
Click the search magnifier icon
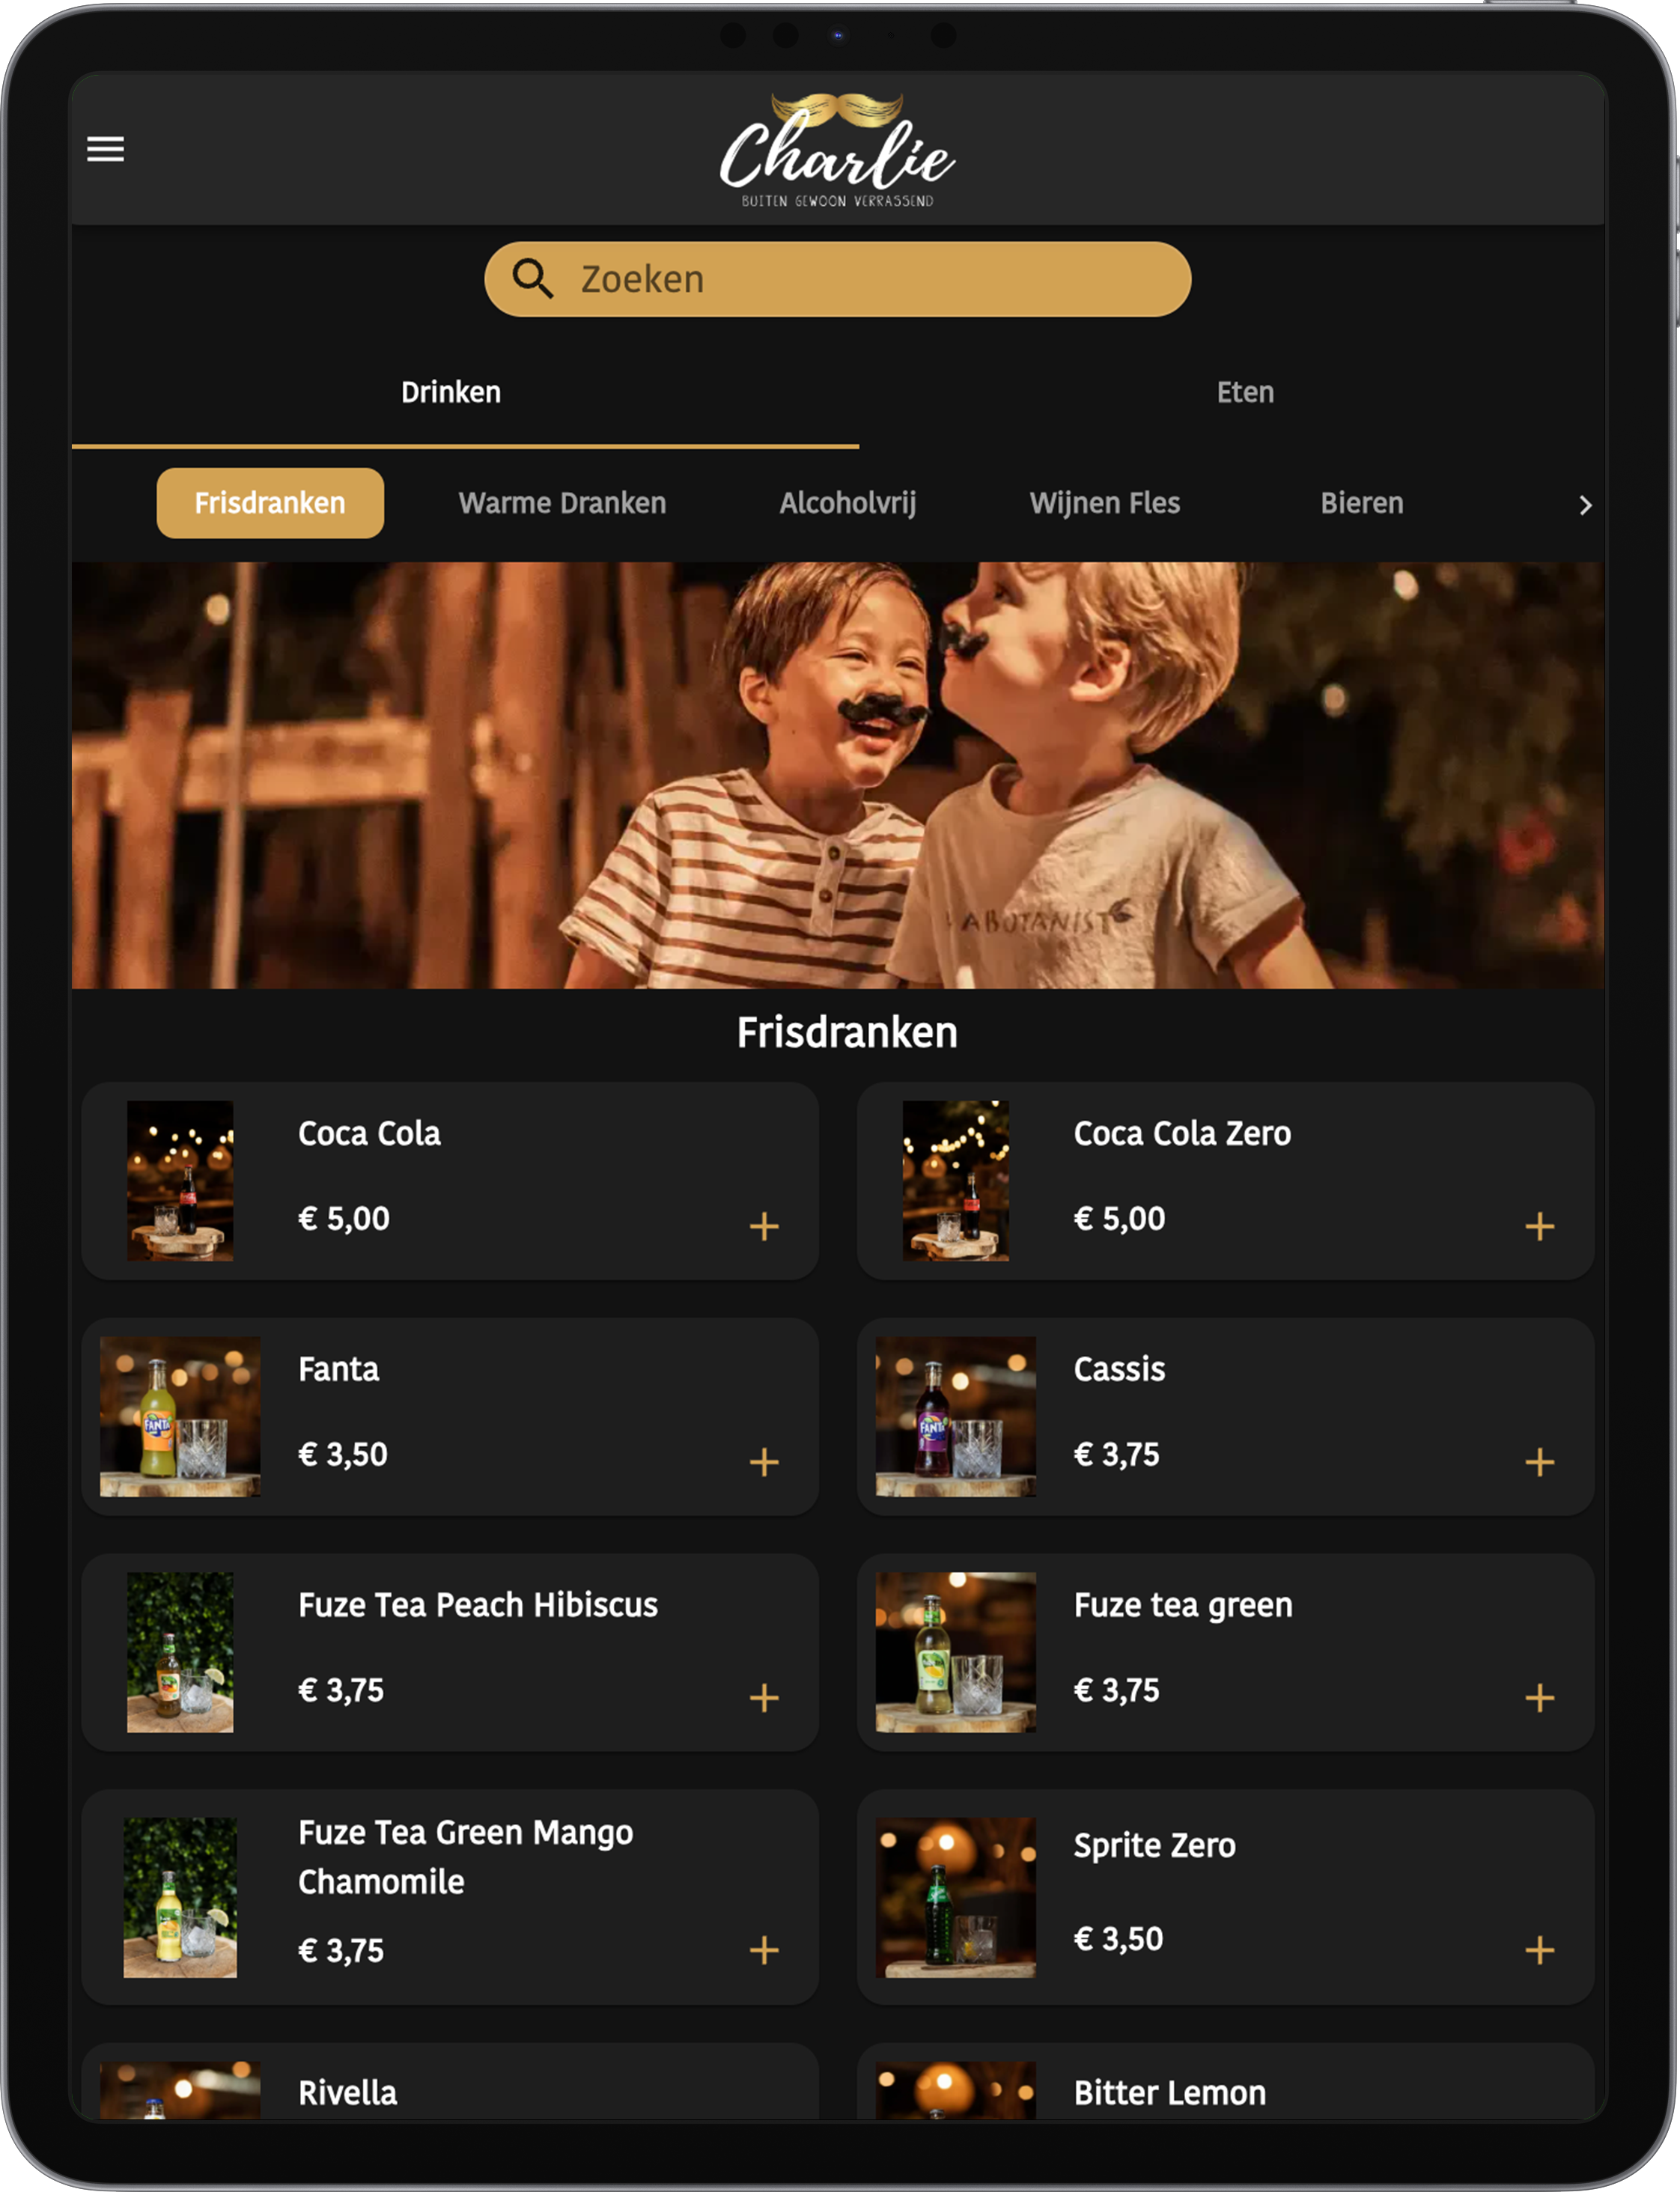coord(533,279)
